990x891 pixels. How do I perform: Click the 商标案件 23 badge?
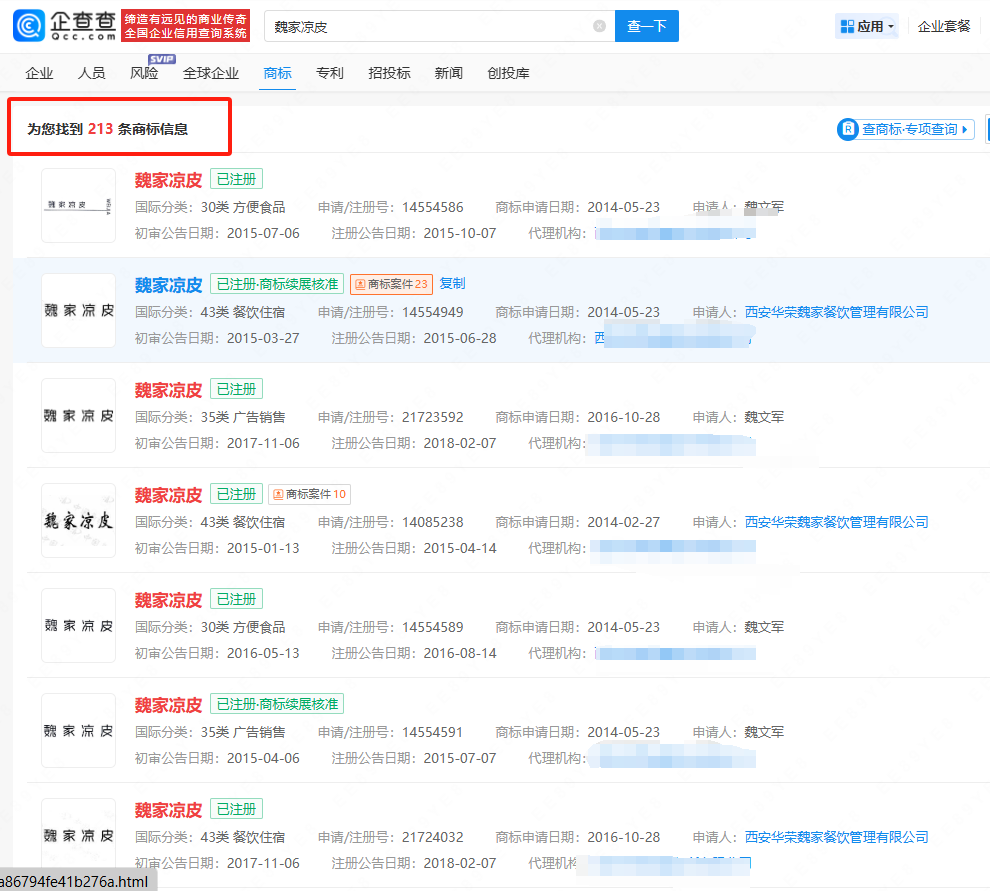pos(391,284)
